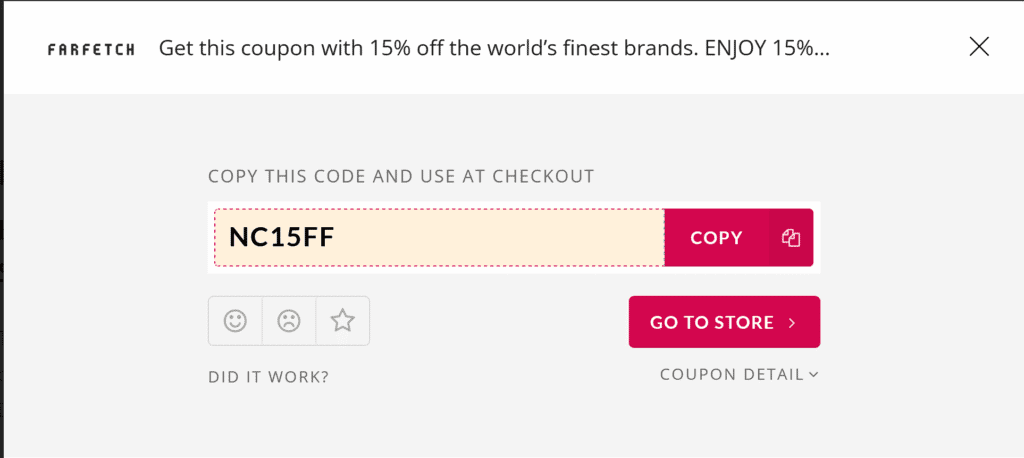Click the COPY THIS CODE AND USE AT CHECKOUT label
Screen dimensions: 1024x458
[x=401, y=176]
